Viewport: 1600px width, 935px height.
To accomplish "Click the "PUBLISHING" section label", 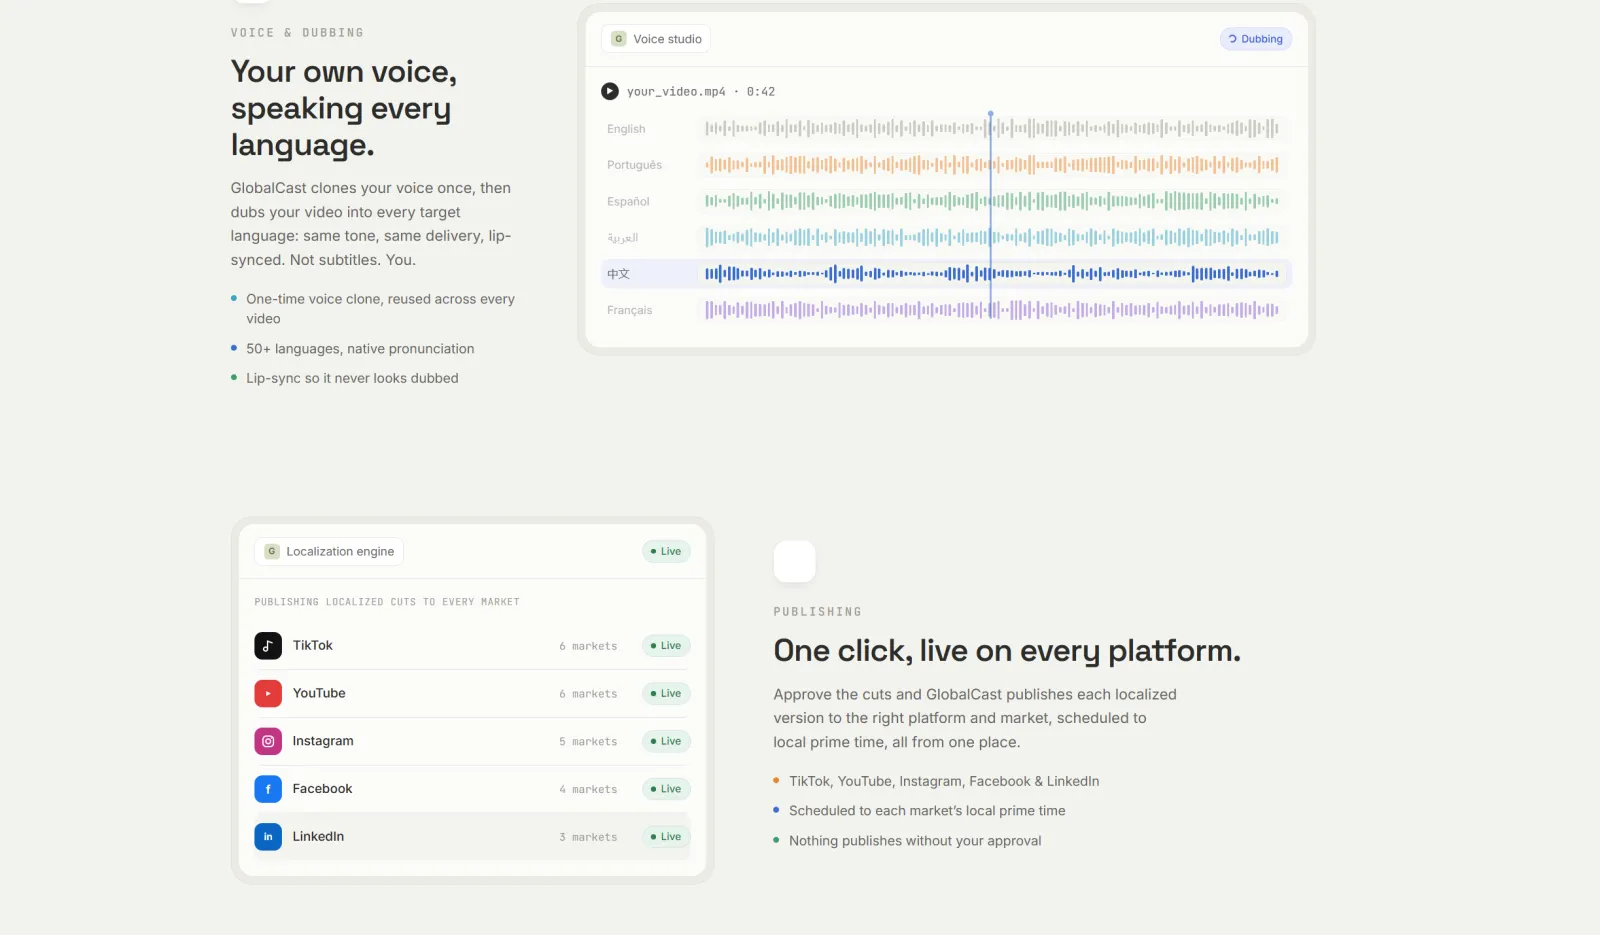I will 817,612.
